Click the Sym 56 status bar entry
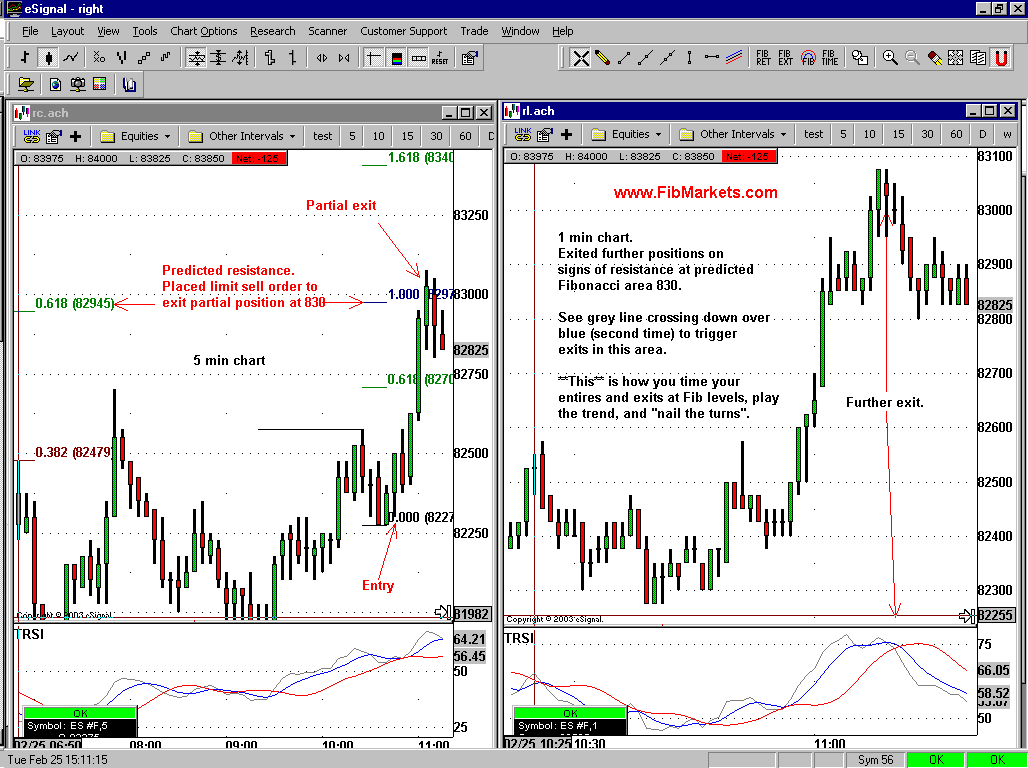Screen dimensions: 1028x768 point(875,759)
